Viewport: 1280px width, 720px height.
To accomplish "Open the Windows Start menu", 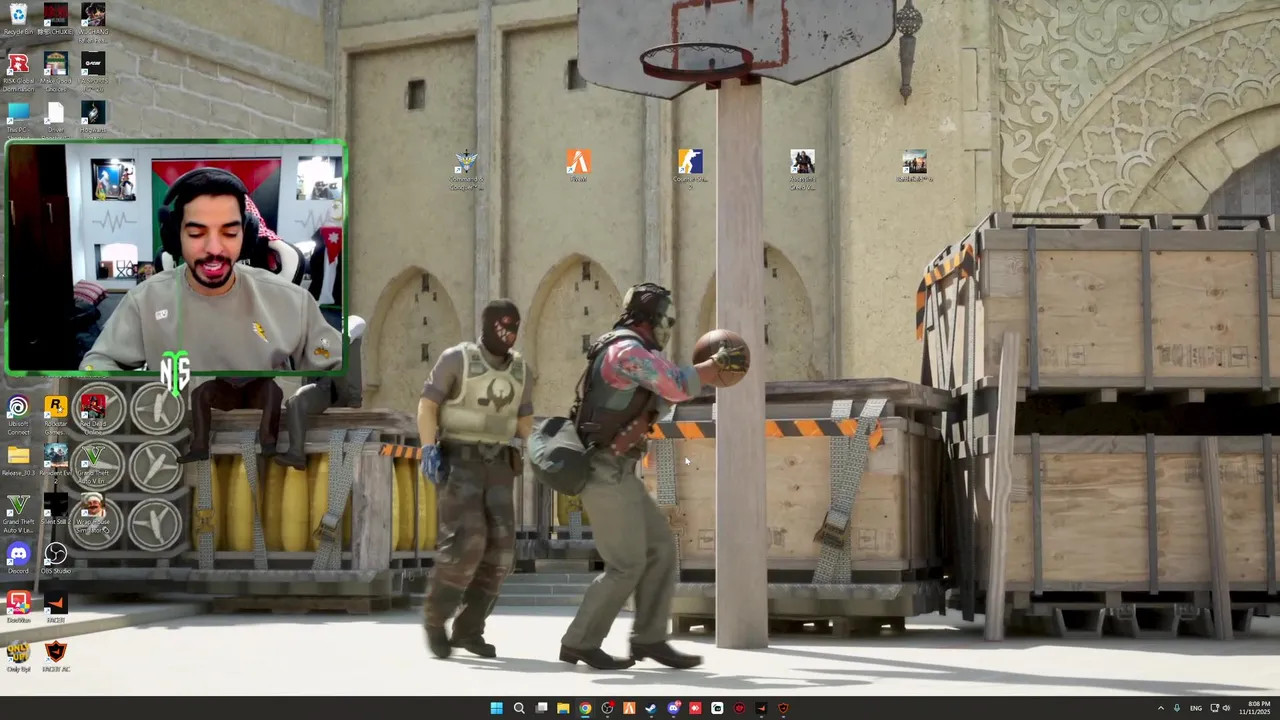I will pos(496,708).
